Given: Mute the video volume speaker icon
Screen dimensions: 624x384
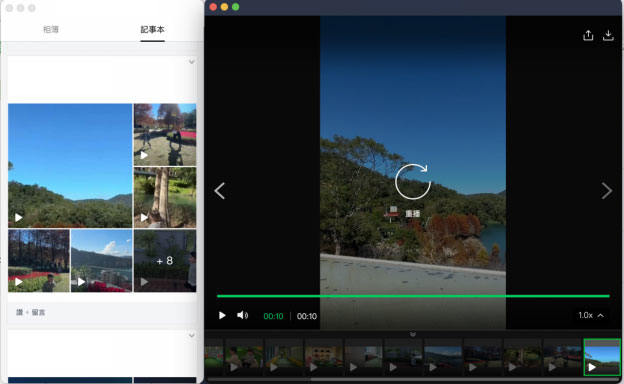Looking at the screenshot, I should click(242, 316).
